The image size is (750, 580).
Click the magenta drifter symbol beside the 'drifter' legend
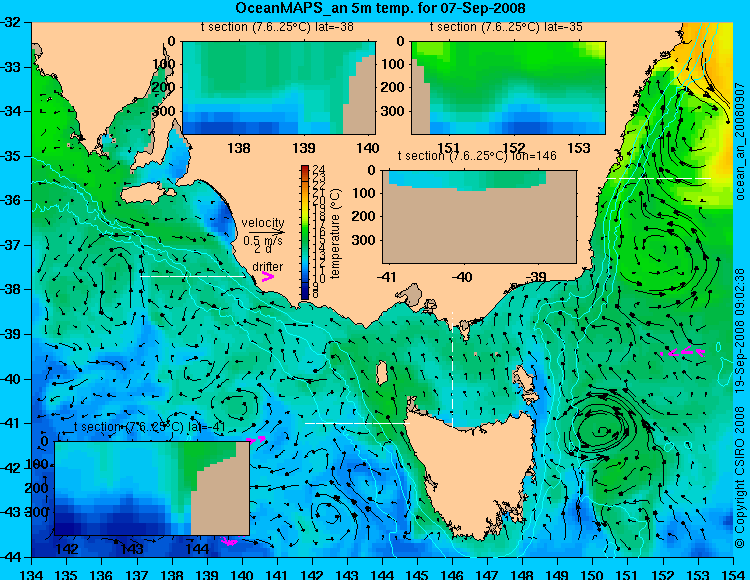pos(267,277)
